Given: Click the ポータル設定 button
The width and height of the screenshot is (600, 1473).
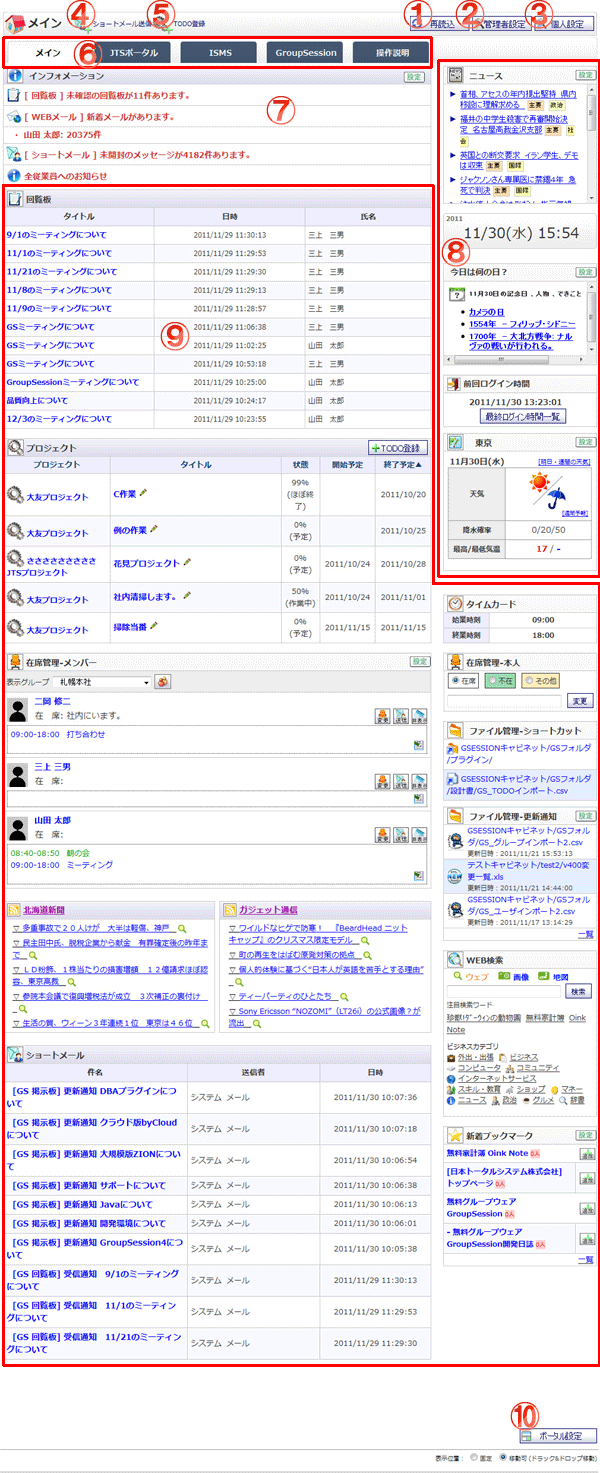Looking at the screenshot, I should [558, 1435].
